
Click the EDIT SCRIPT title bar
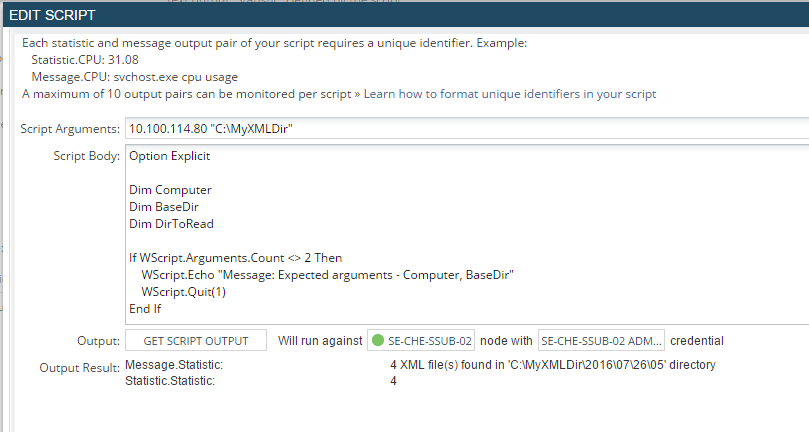pos(400,16)
